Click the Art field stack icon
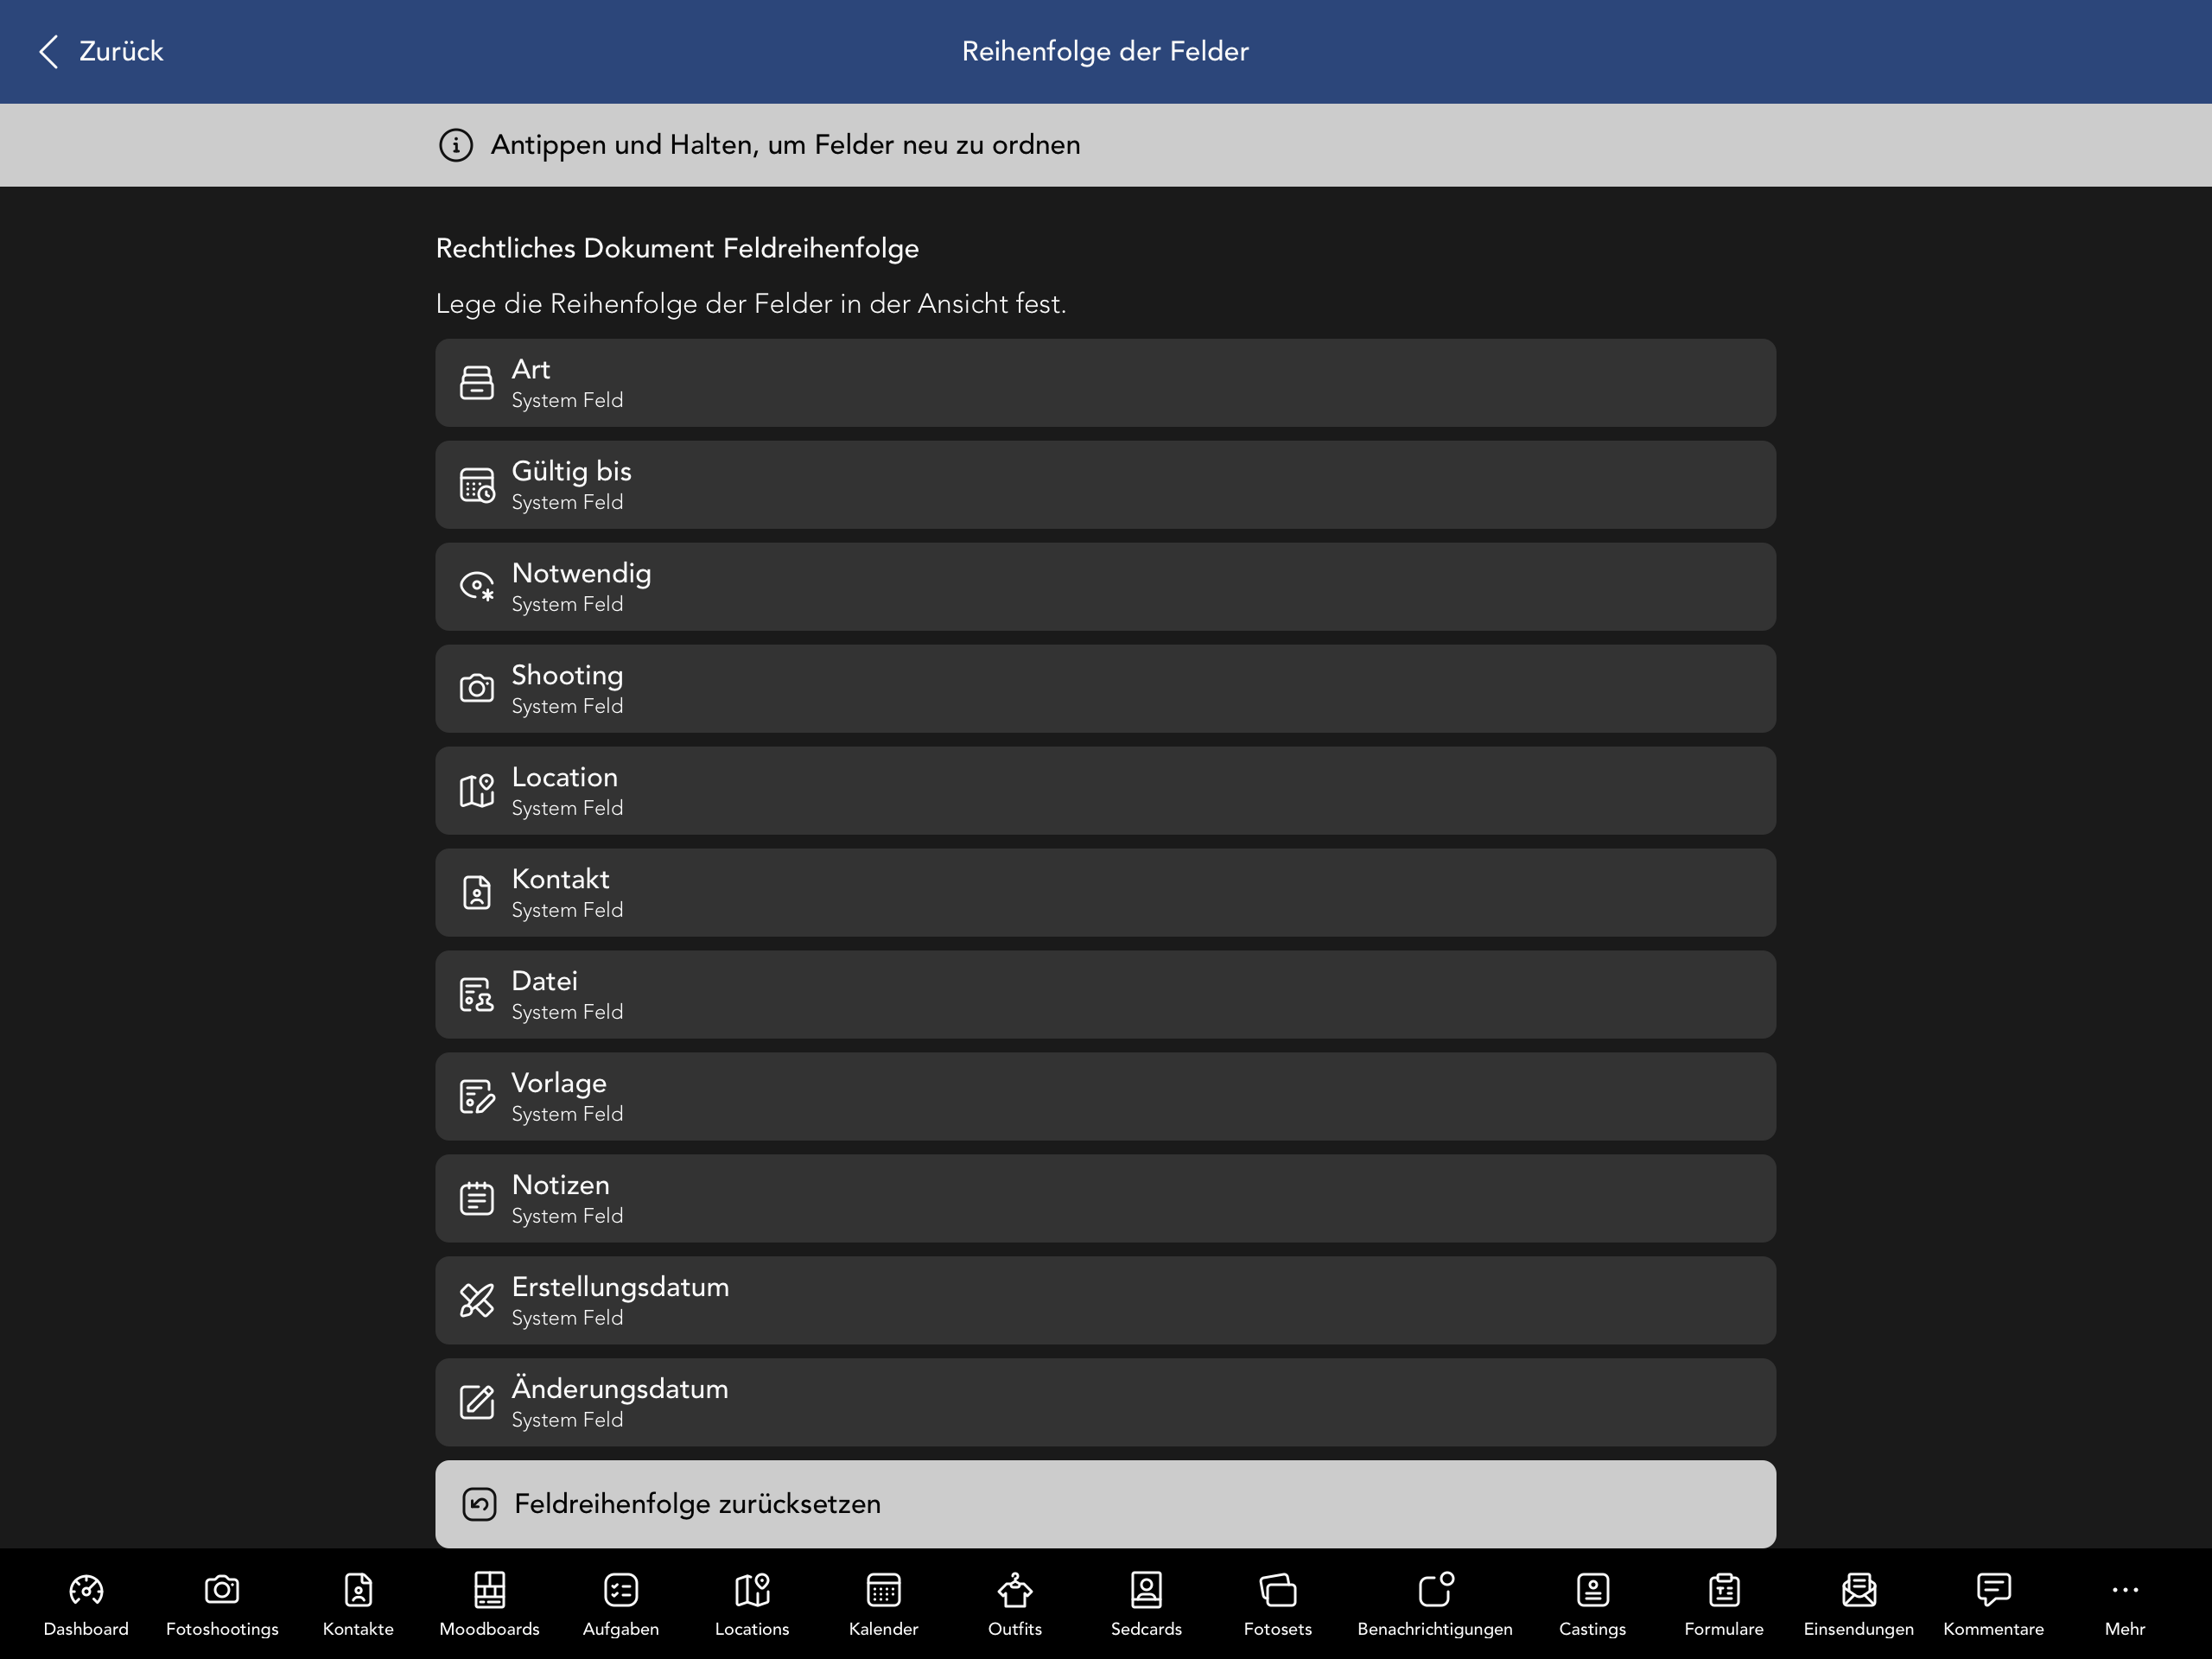Viewport: 2212px width, 1659px height. (477, 383)
